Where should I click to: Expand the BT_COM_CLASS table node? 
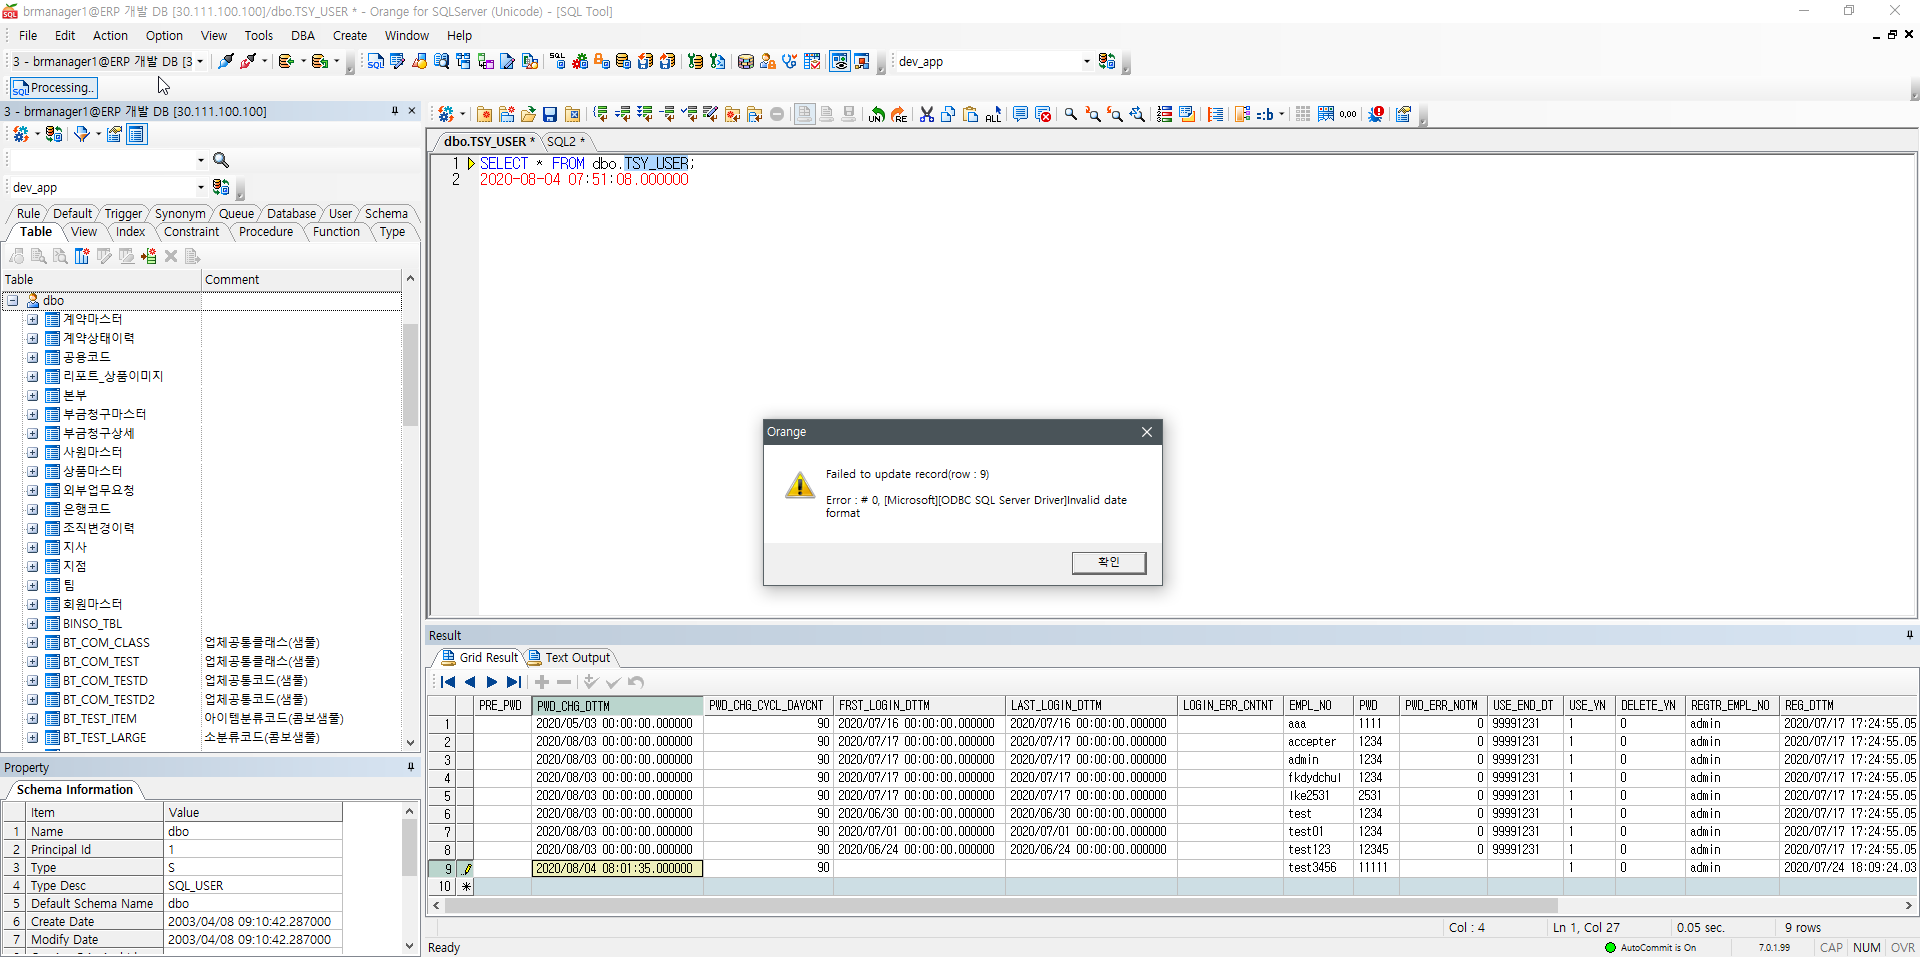(x=33, y=643)
